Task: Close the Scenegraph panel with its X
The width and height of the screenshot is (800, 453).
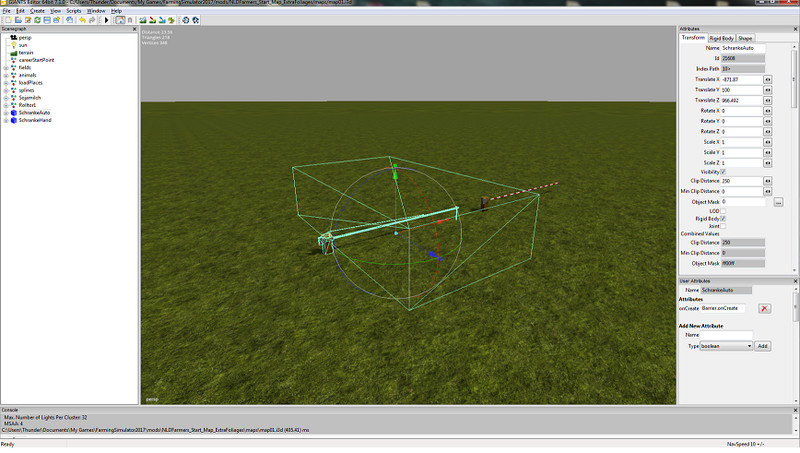Action: pyautogui.click(x=135, y=28)
